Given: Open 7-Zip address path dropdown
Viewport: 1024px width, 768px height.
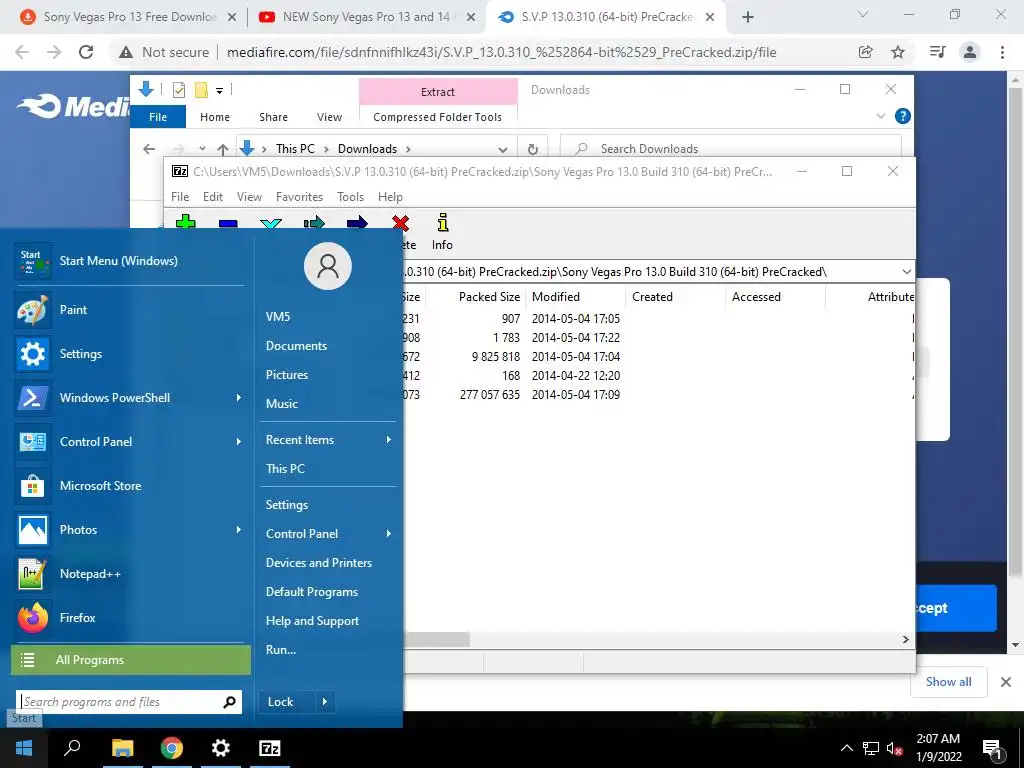Looking at the screenshot, I should 906,272.
